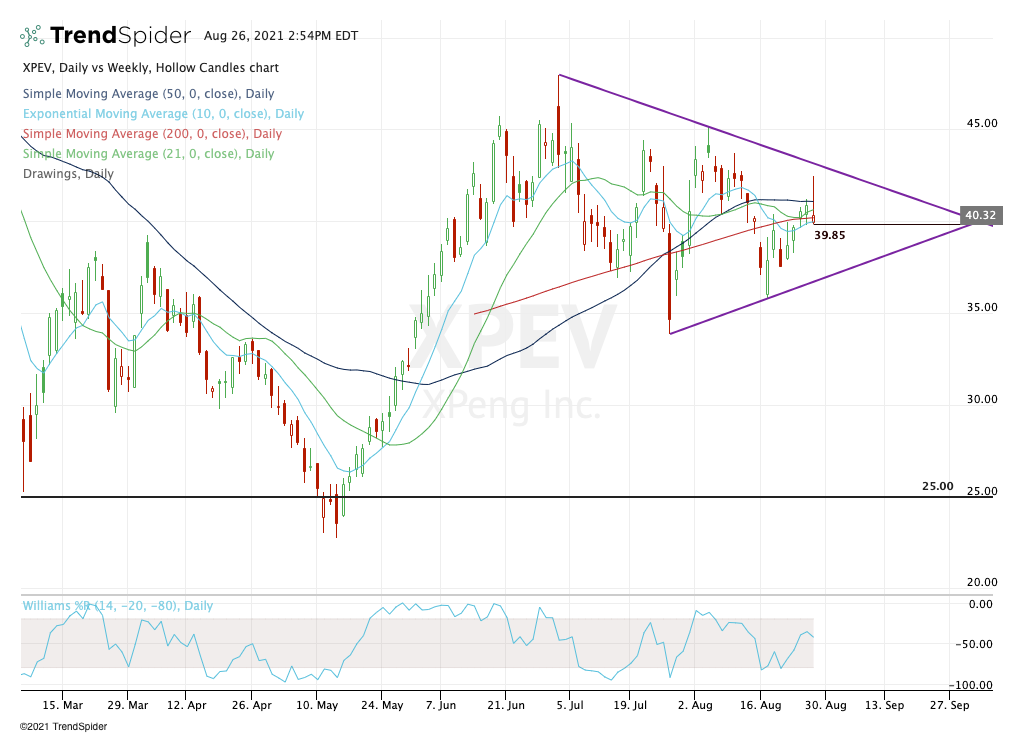The width and height of the screenshot is (1023, 736).
Task: Click the '21. Jun' date axis label
Action: 506,705
